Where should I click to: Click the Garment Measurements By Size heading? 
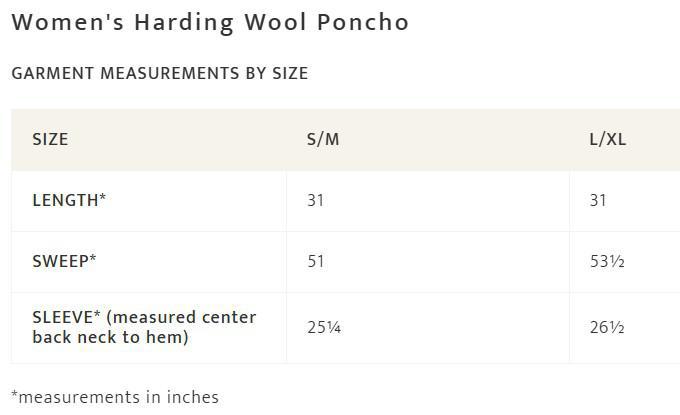(x=160, y=73)
